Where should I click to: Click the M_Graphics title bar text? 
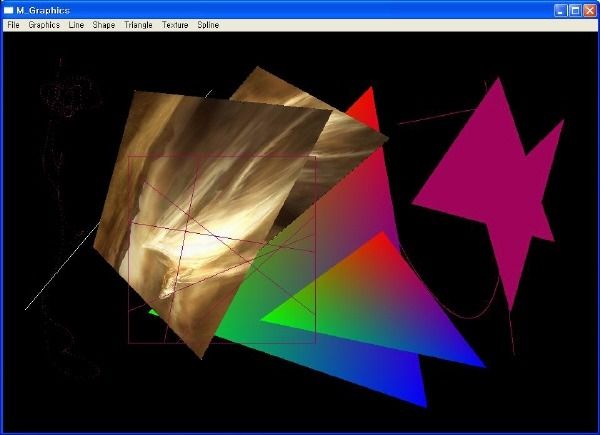(x=43, y=10)
